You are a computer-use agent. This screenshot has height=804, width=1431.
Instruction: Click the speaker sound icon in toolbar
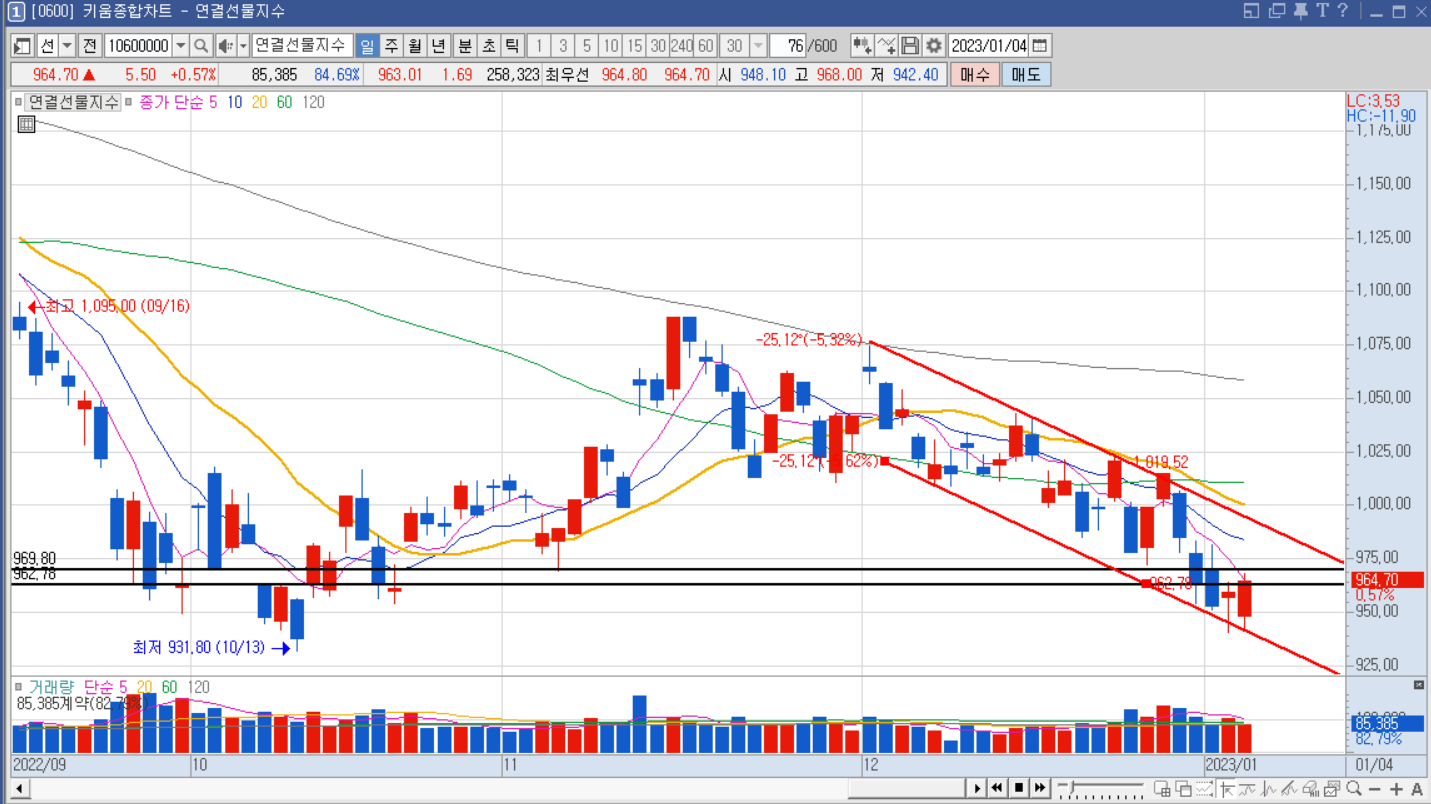pyautogui.click(x=225, y=46)
